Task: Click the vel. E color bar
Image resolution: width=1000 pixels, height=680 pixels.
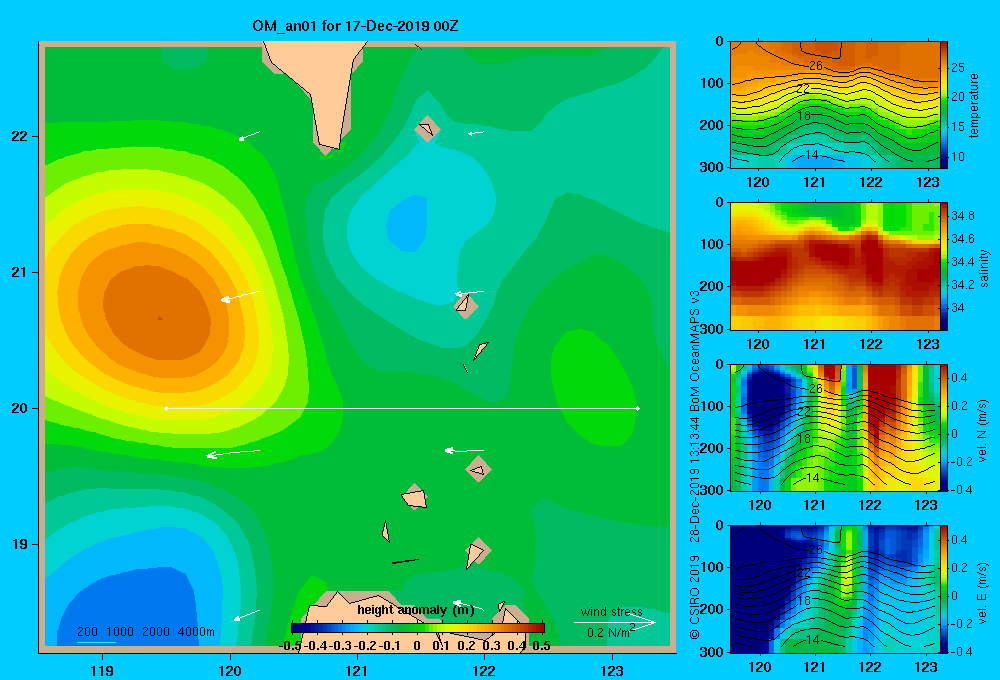Action: pos(944,589)
